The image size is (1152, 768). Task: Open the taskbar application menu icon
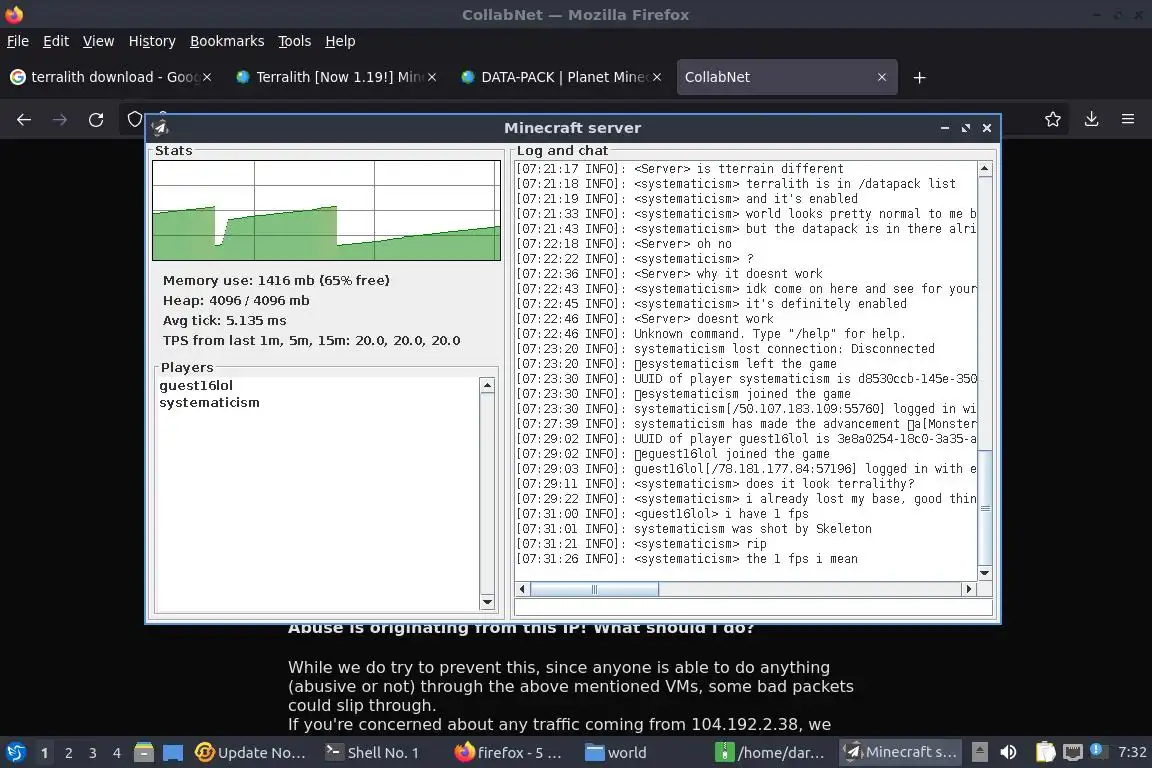coord(16,752)
